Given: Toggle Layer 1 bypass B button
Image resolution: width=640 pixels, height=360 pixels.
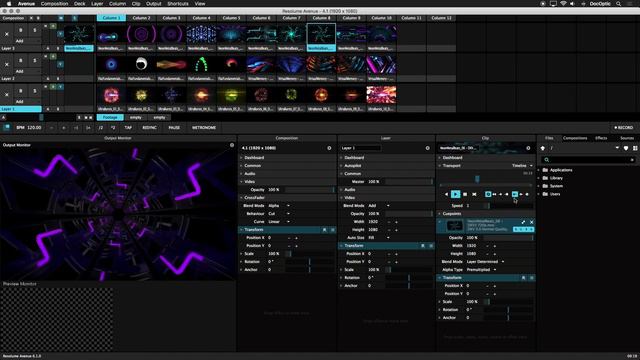Looking at the screenshot, I should 20,91.
